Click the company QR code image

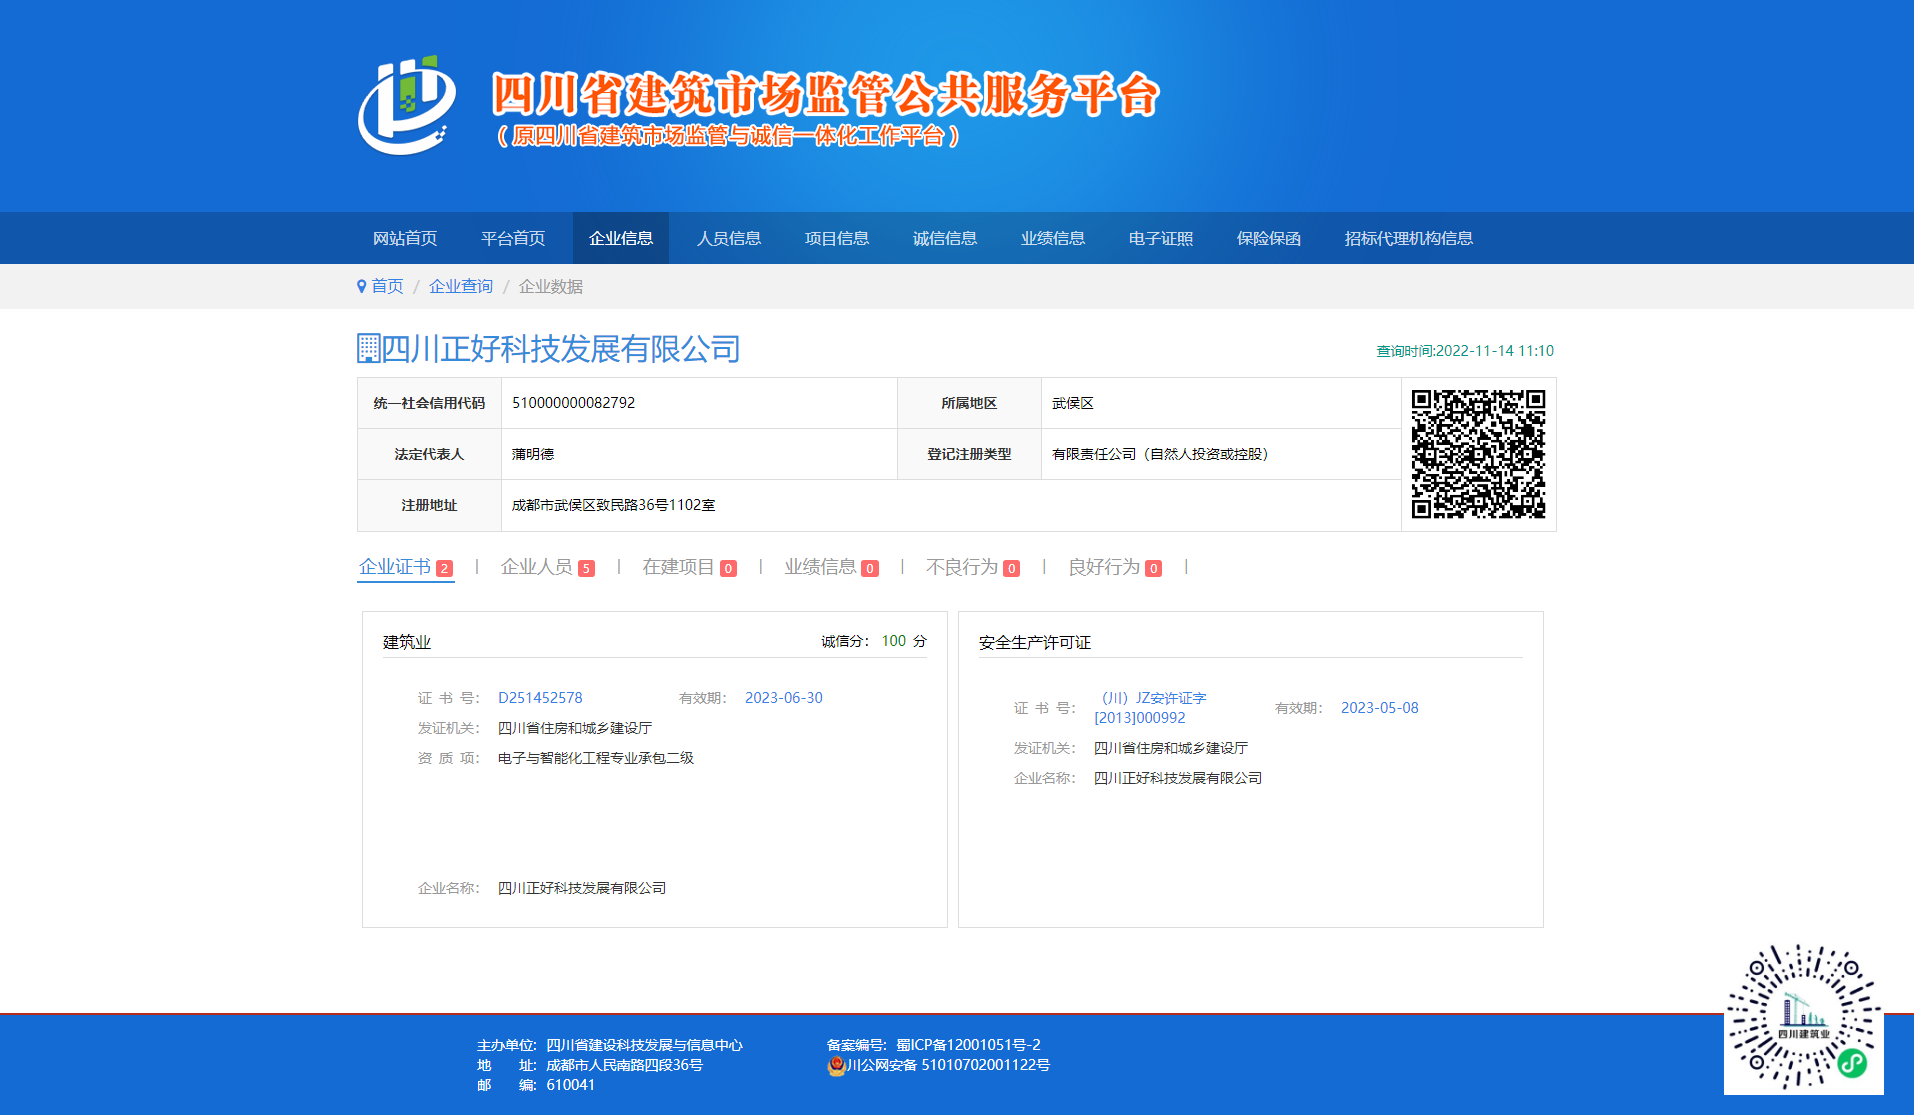tap(1478, 454)
